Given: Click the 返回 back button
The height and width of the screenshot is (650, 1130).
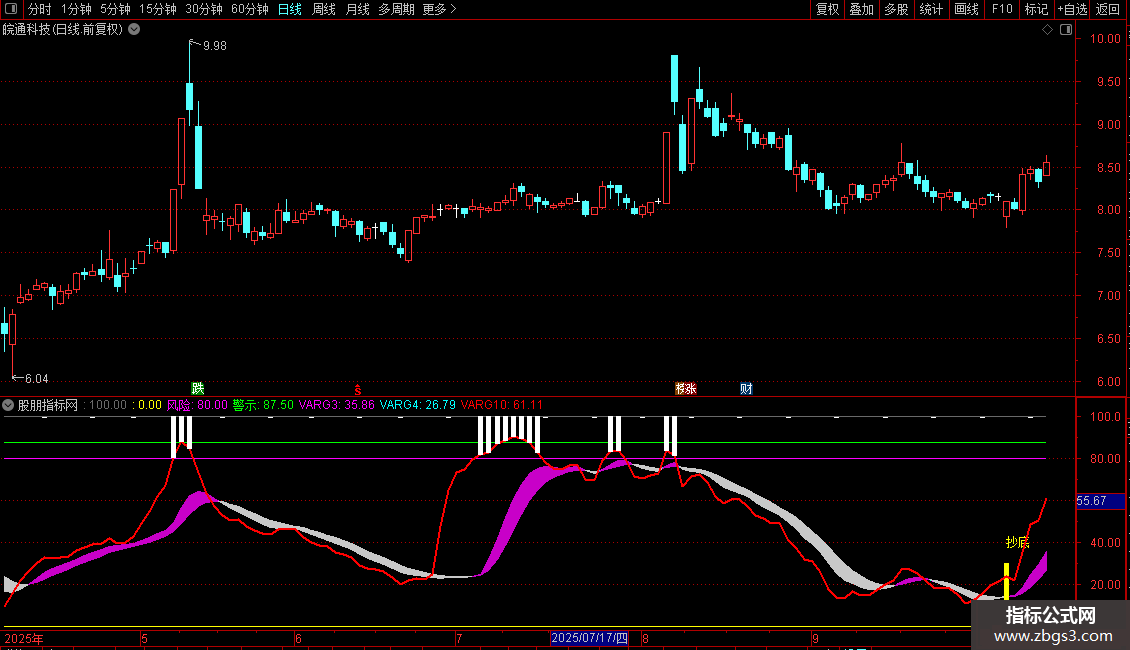Looking at the screenshot, I should click(1108, 10).
